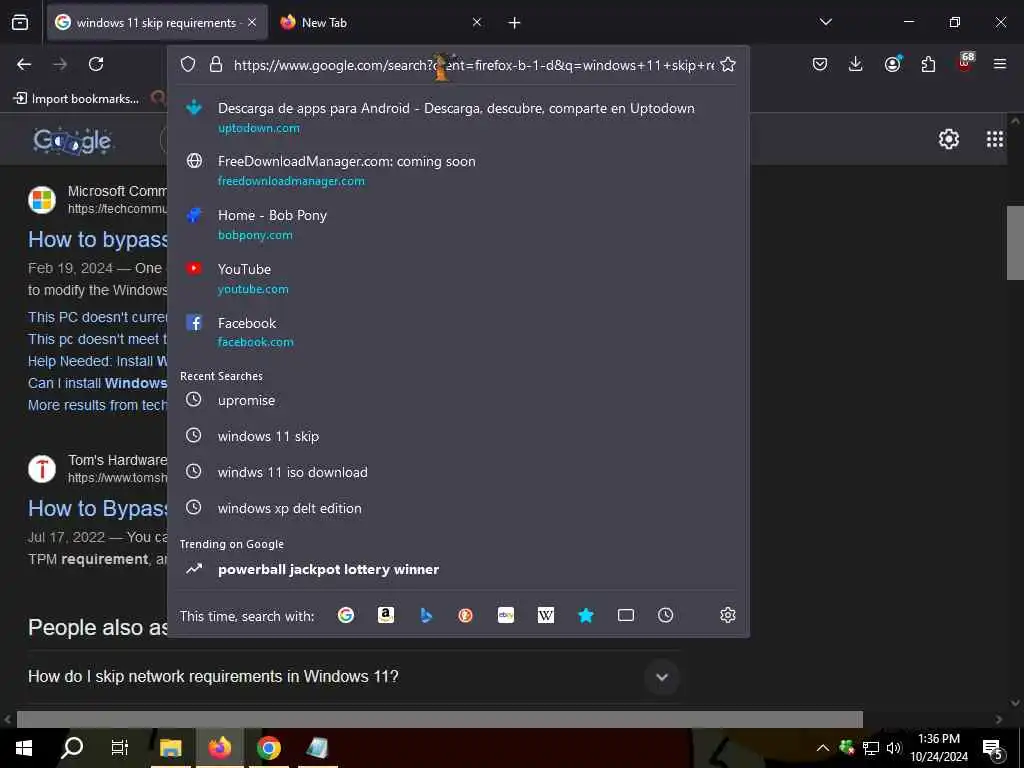Open Google apps grid

coord(995,139)
